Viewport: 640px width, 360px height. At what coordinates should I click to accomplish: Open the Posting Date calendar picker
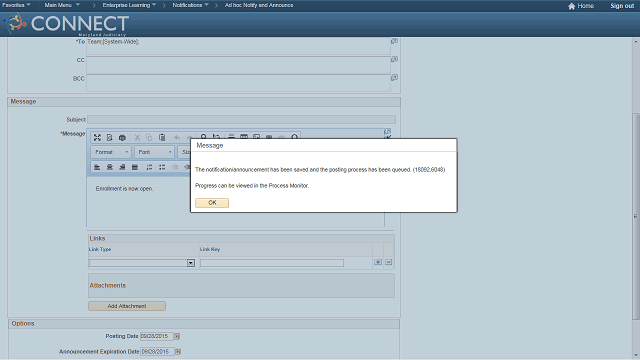pos(177,336)
